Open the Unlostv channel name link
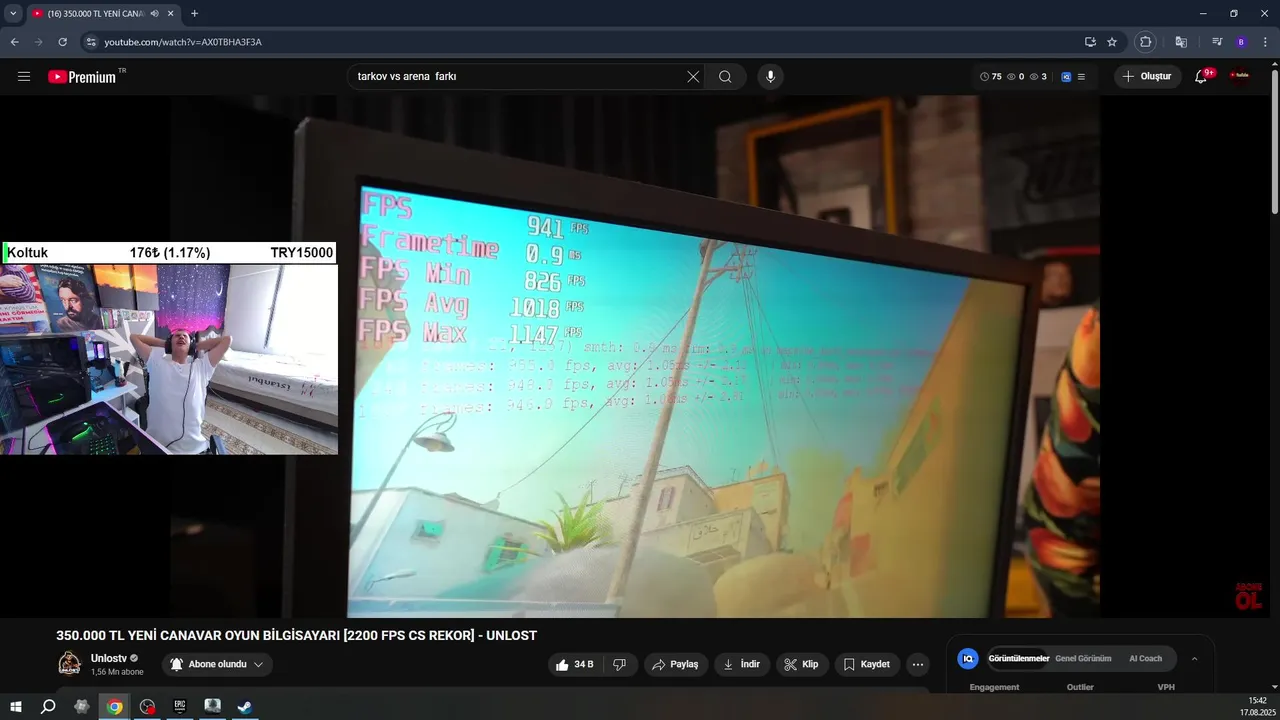Screen dimensions: 1280x720 pyautogui.click(x=109, y=658)
